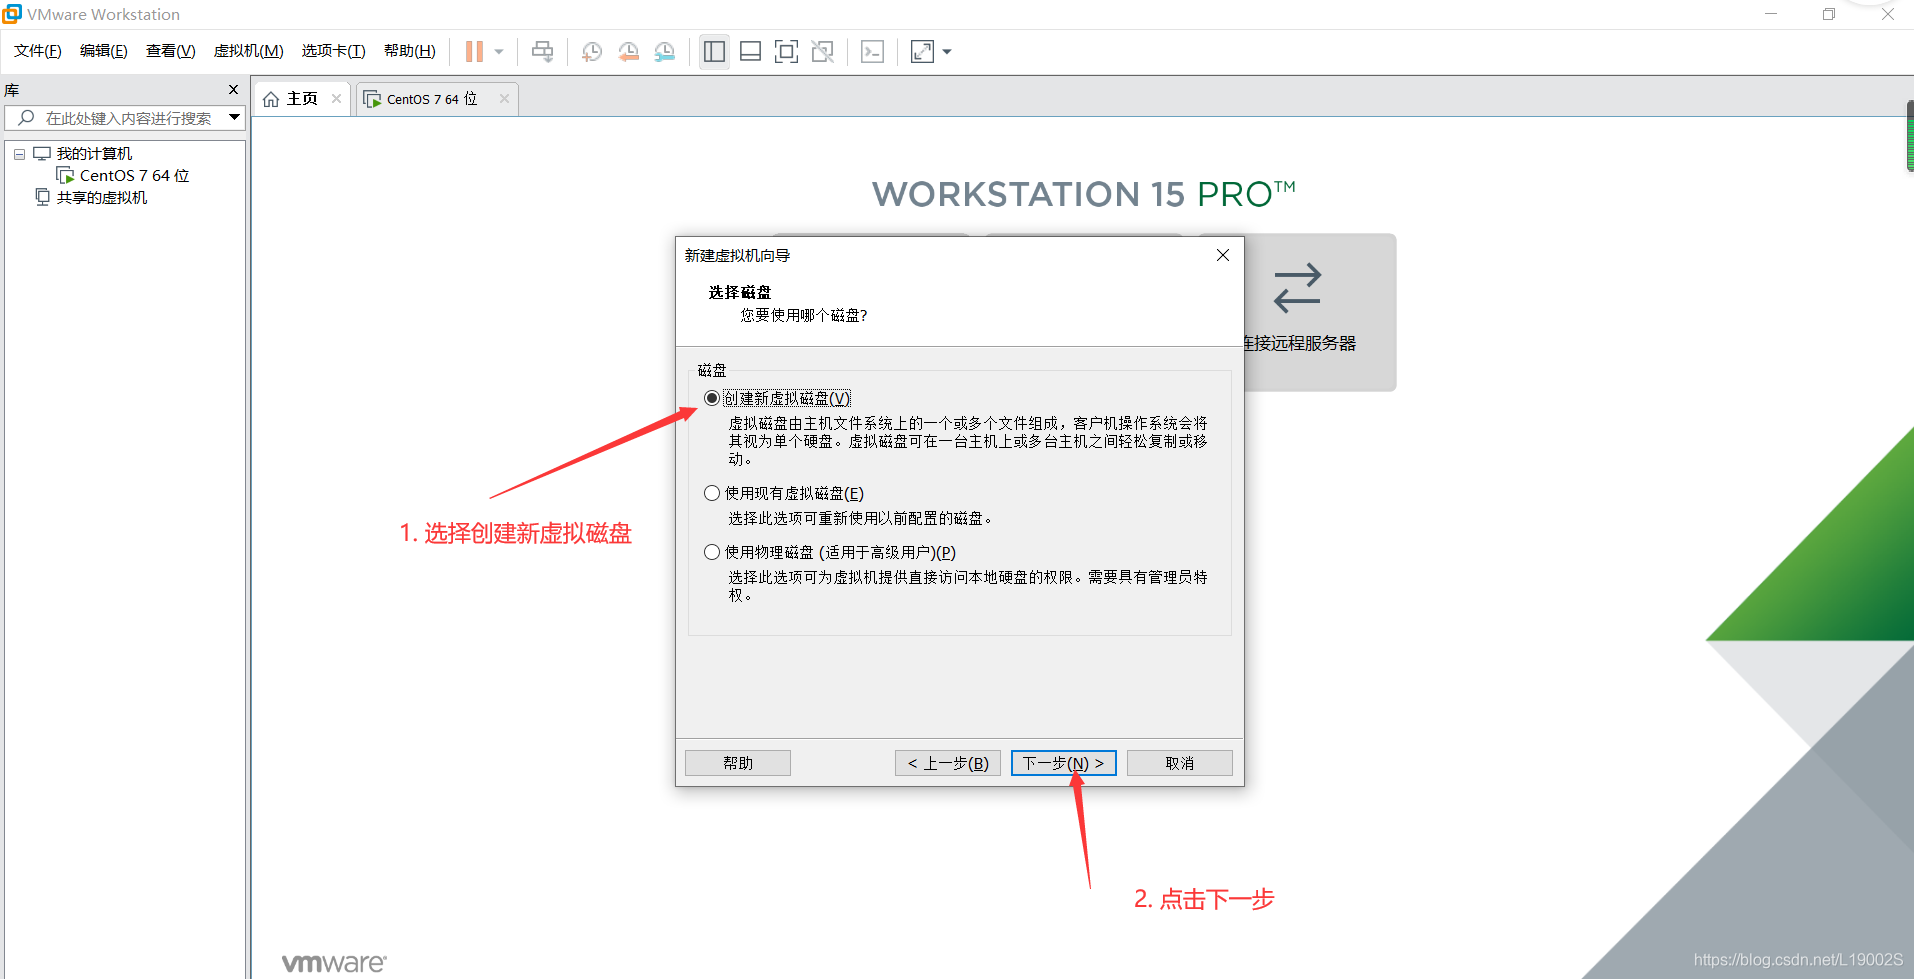The width and height of the screenshot is (1914, 979).
Task: Click the 下一步(N) next button
Action: click(1064, 763)
